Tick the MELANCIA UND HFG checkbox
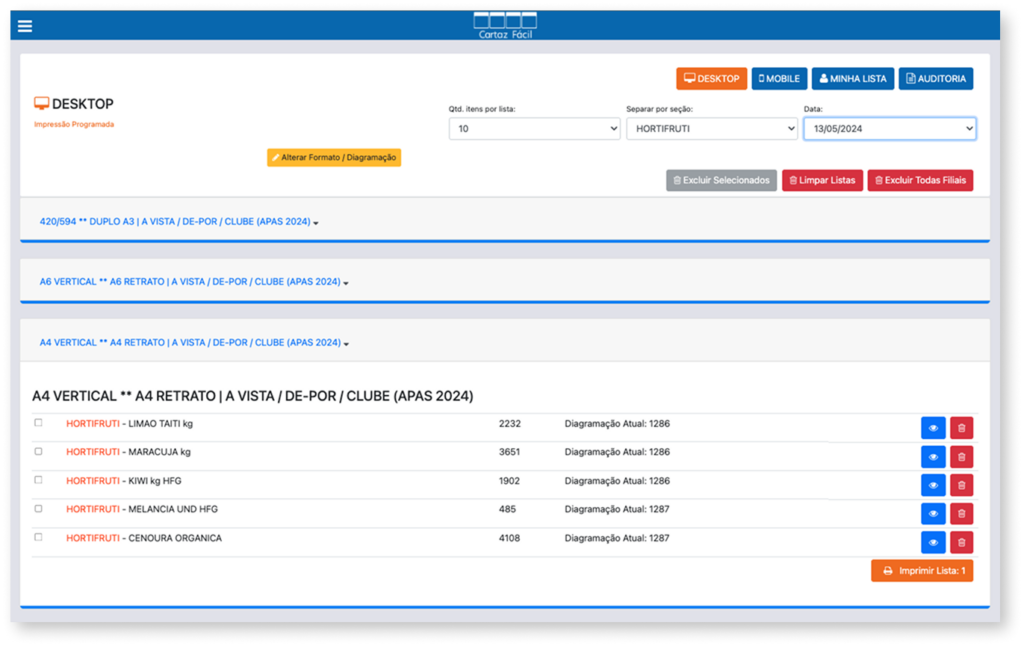Image resolution: width=1024 pixels, height=646 pixels. 39,508
